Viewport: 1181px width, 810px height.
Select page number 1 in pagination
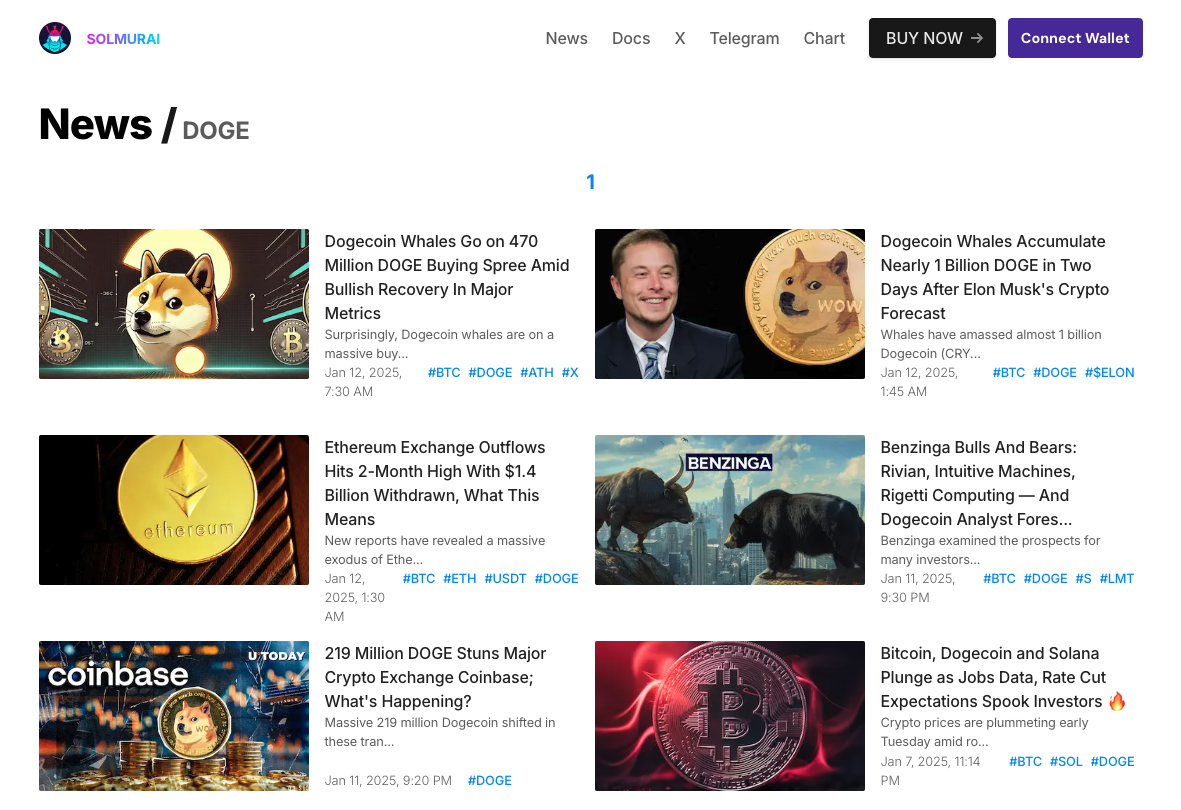point(591,182)
